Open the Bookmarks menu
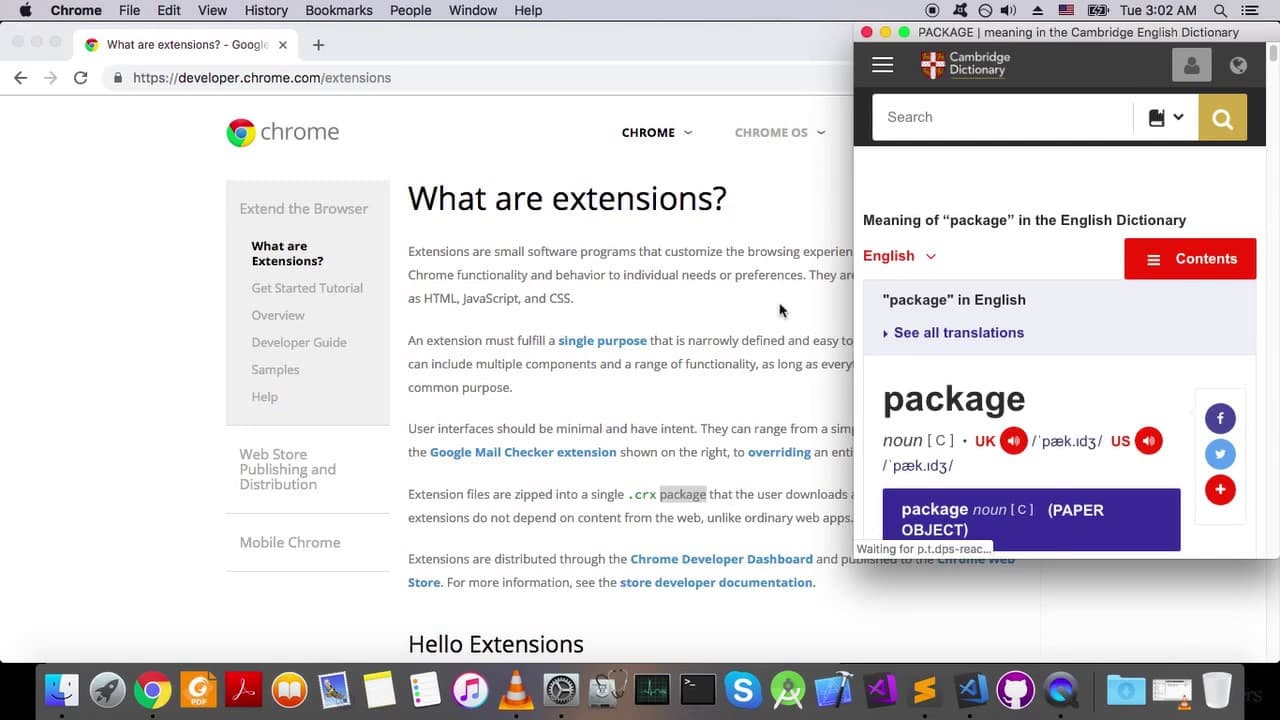 [x=340, y=10]
